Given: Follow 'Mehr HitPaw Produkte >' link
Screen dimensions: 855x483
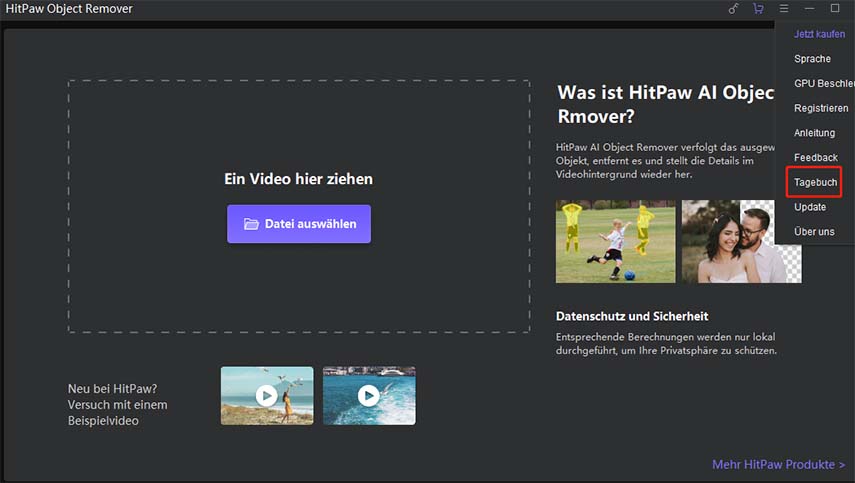Looking at the screenshot, I should click(779, 464).
